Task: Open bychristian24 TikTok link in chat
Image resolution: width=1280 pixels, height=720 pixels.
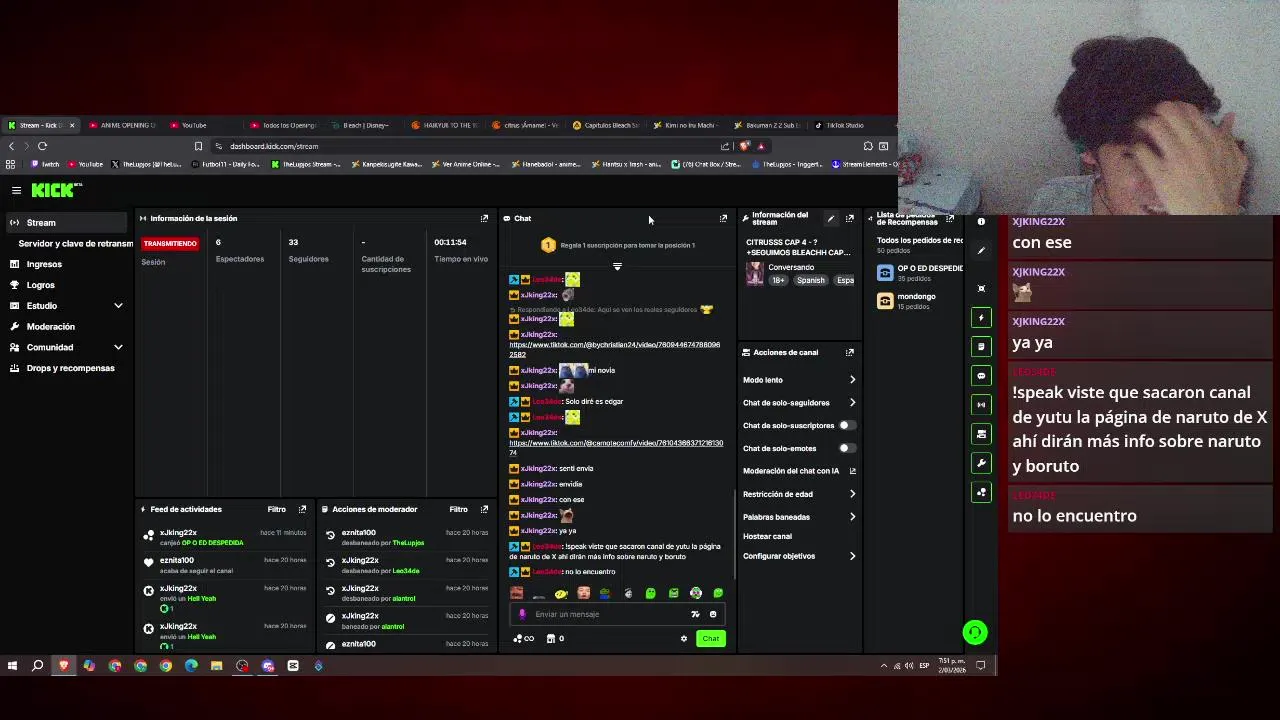Action: point(614,349)
